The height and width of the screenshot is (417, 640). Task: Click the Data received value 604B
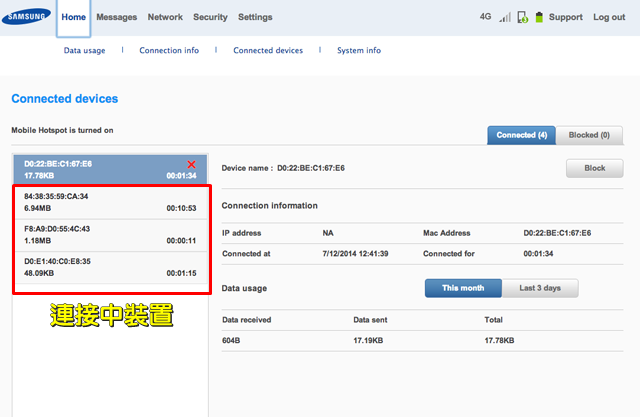[x=231, y=340]
